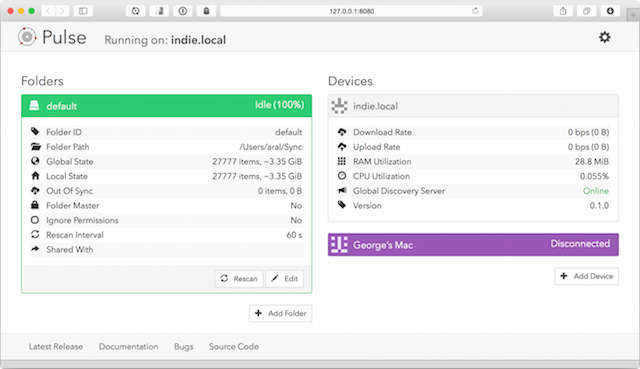Click the George's Mac identicon

(x=339, y=245)
